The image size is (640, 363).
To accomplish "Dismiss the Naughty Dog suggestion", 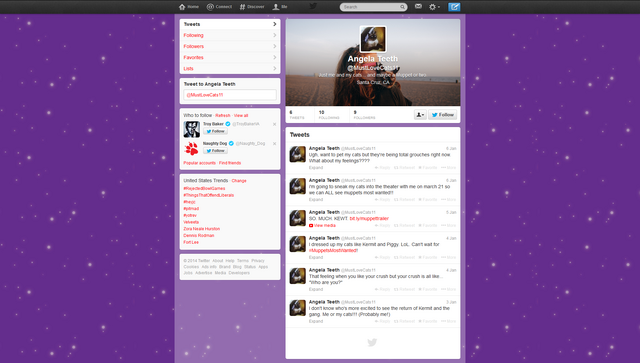I will click(274, 144).
